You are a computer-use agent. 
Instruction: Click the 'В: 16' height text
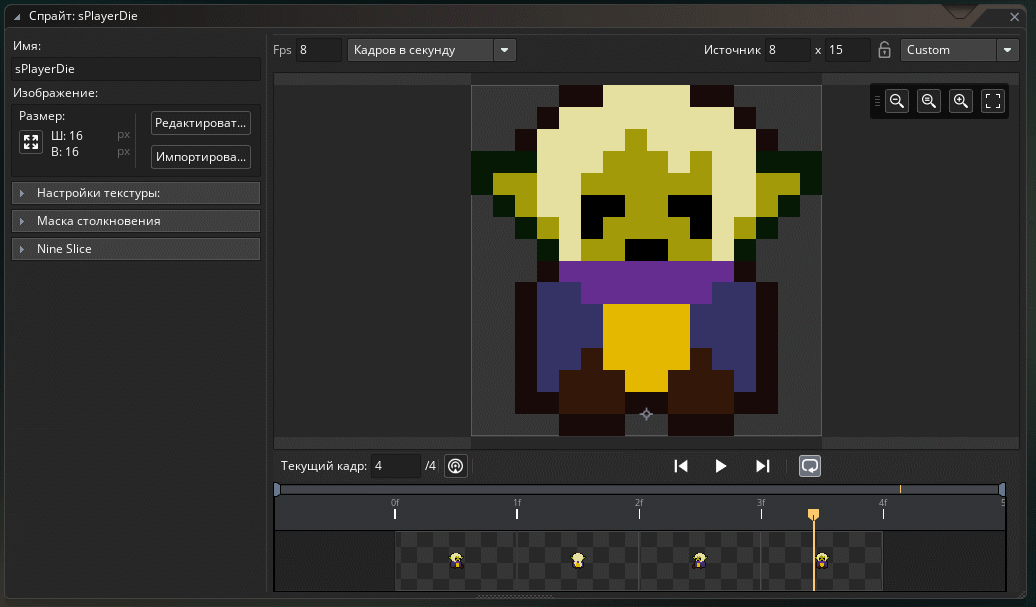tap(65, 152)
